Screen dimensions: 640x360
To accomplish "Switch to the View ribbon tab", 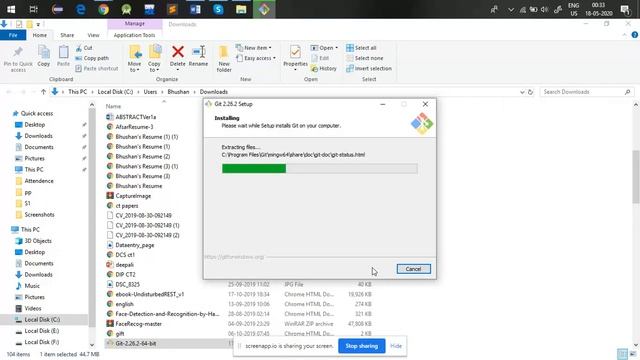I will click(93, 35).
